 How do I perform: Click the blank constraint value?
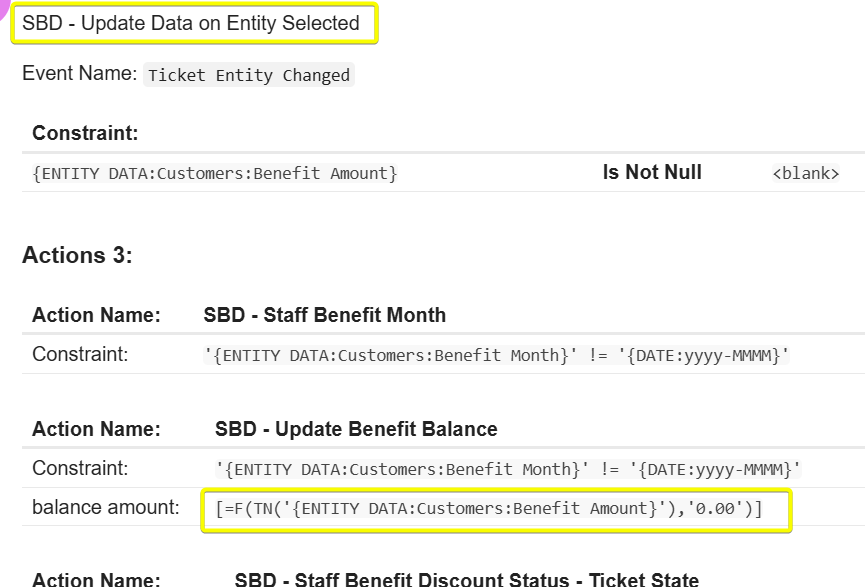tap(805, 174)
